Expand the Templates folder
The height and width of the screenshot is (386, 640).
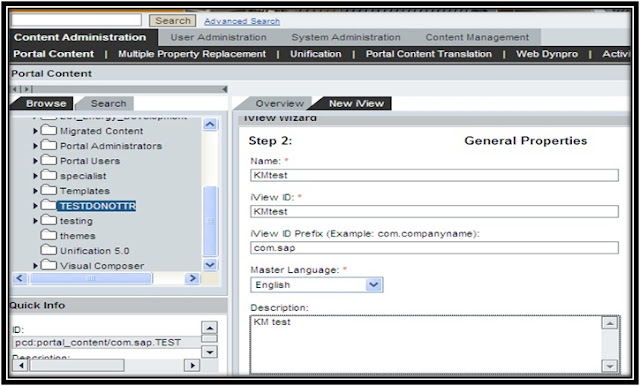tap(35, 191)
